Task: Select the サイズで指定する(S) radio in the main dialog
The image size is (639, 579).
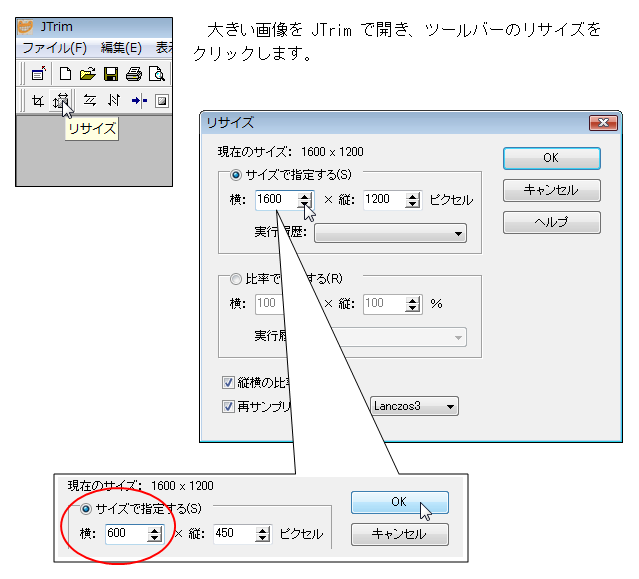Action: click(x=237, y=175)
